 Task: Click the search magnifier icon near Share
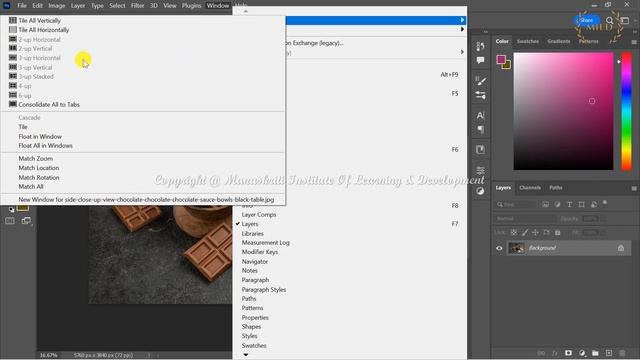tap(609, 20)
